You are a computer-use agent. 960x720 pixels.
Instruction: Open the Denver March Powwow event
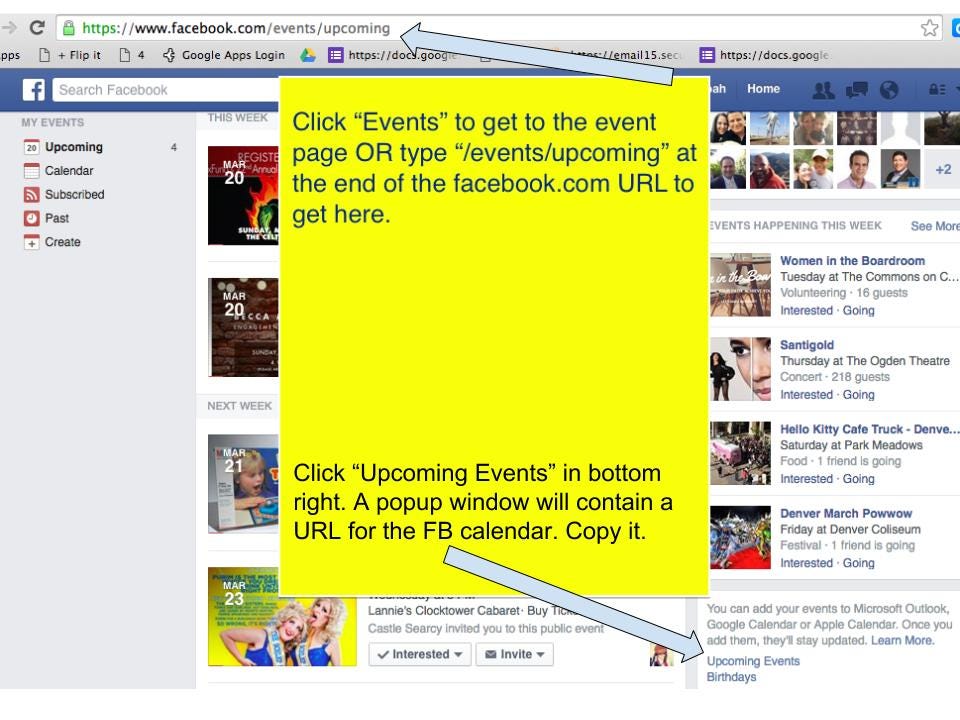tap(846, 514)
